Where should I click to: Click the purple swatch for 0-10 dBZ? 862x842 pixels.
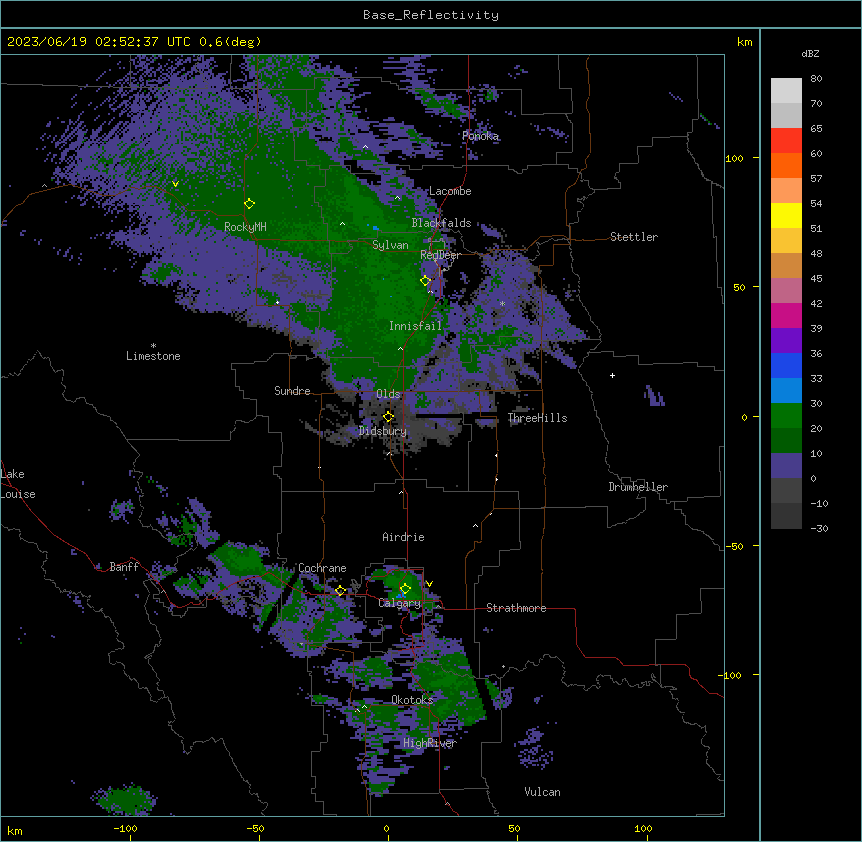[786, 466]
